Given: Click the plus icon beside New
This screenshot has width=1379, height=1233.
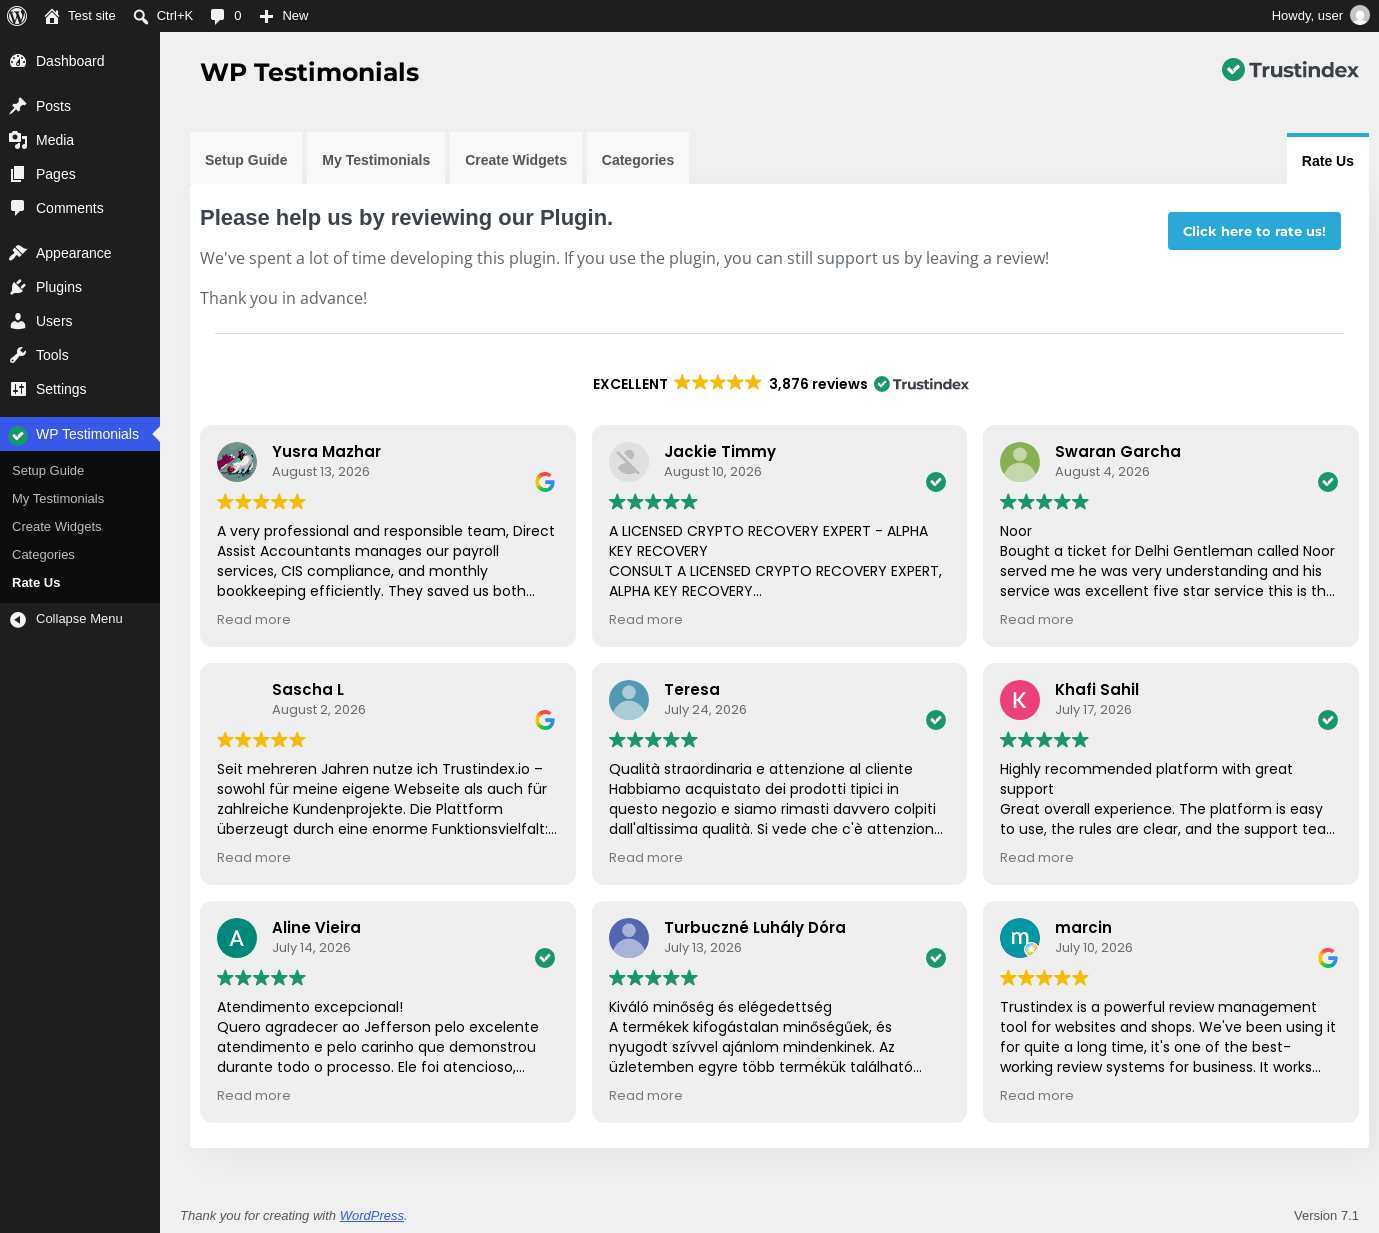Looking at the screenshot, I should pyautogui.click(x=266, y=16).
